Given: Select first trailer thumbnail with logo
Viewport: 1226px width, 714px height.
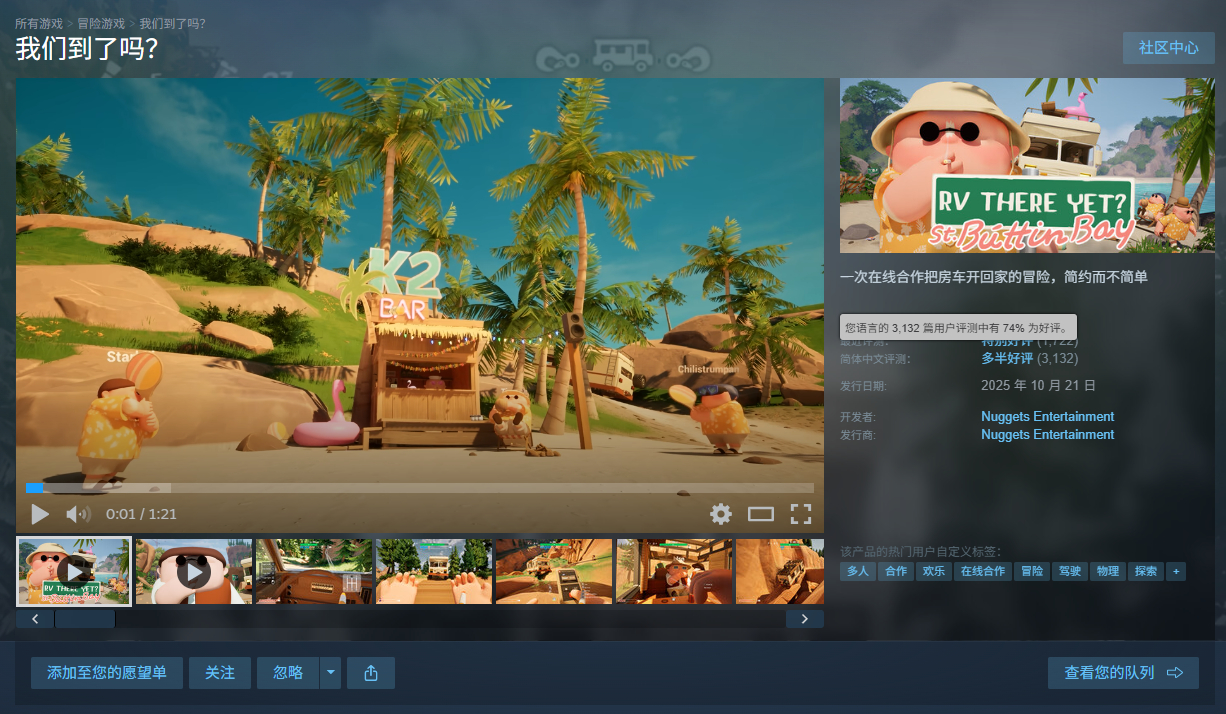Looking at the screenshot, I should pyautogui.click(x=74, y=571).
